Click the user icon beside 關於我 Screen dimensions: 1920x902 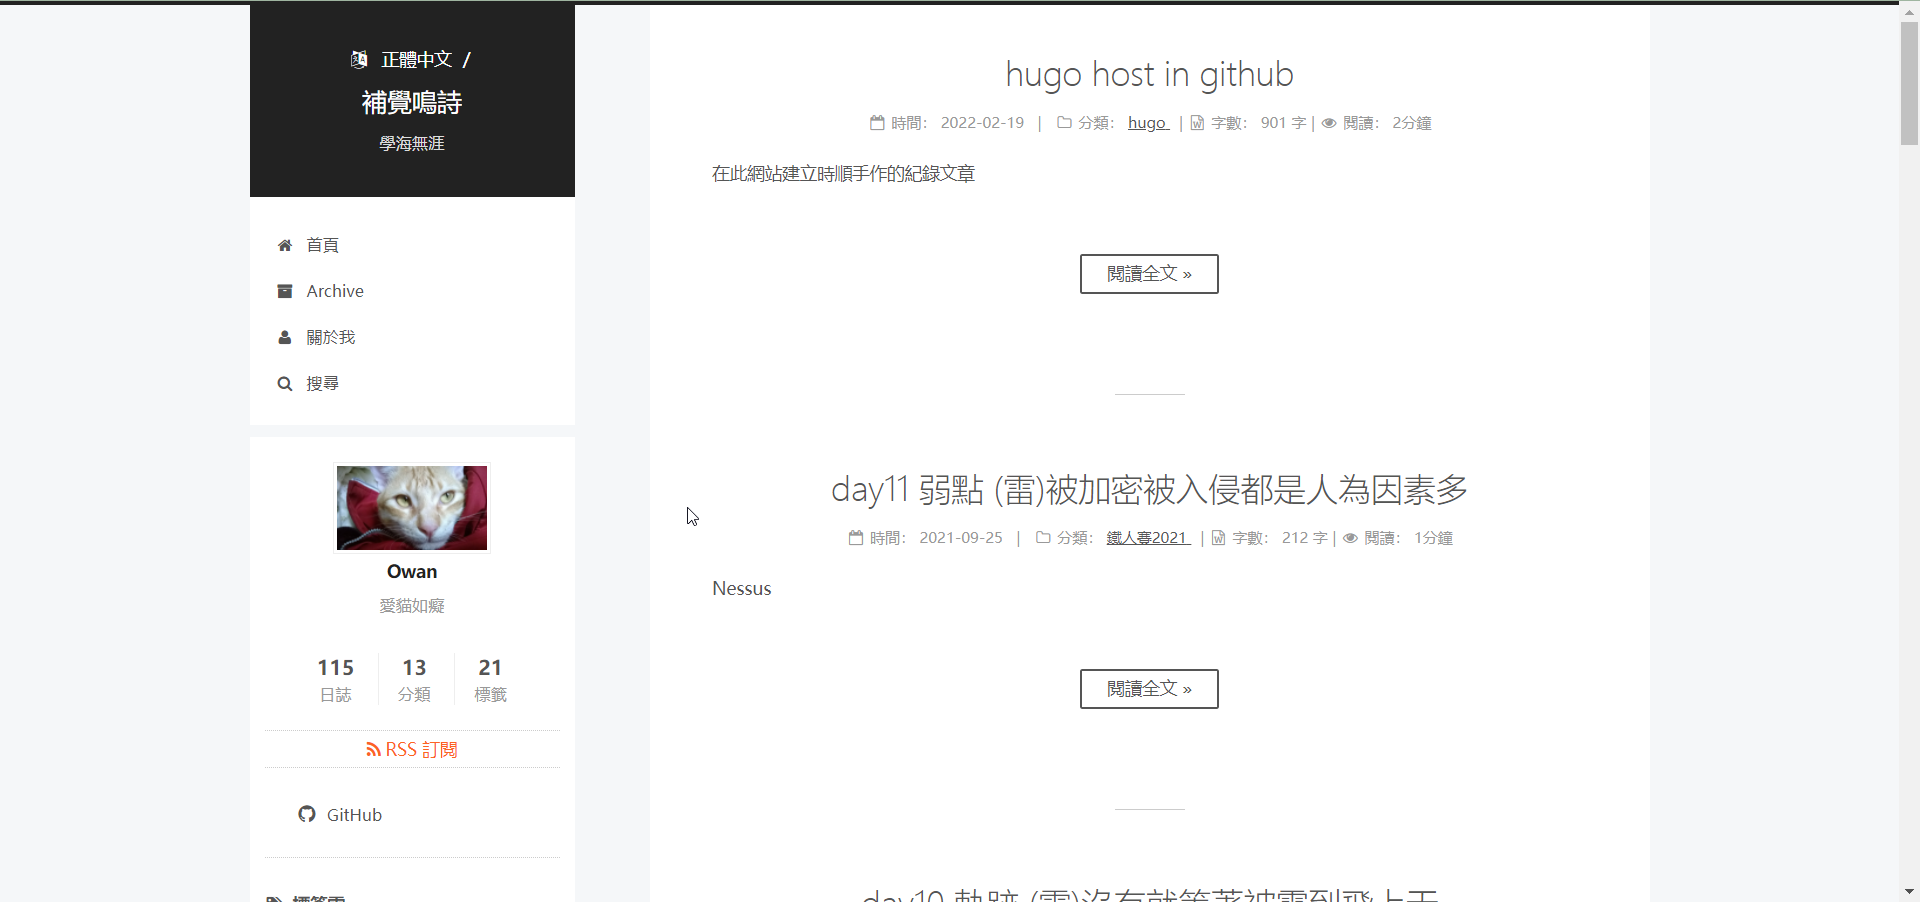pyautogui.click(x=285, y=338)
